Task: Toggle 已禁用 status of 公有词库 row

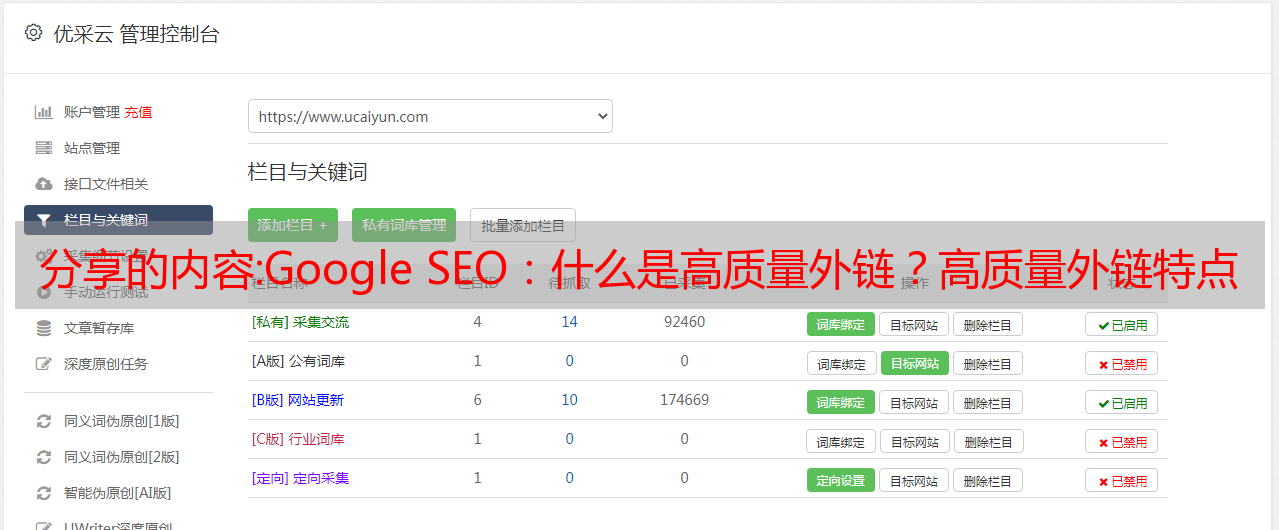Action: pos(1121,363)
